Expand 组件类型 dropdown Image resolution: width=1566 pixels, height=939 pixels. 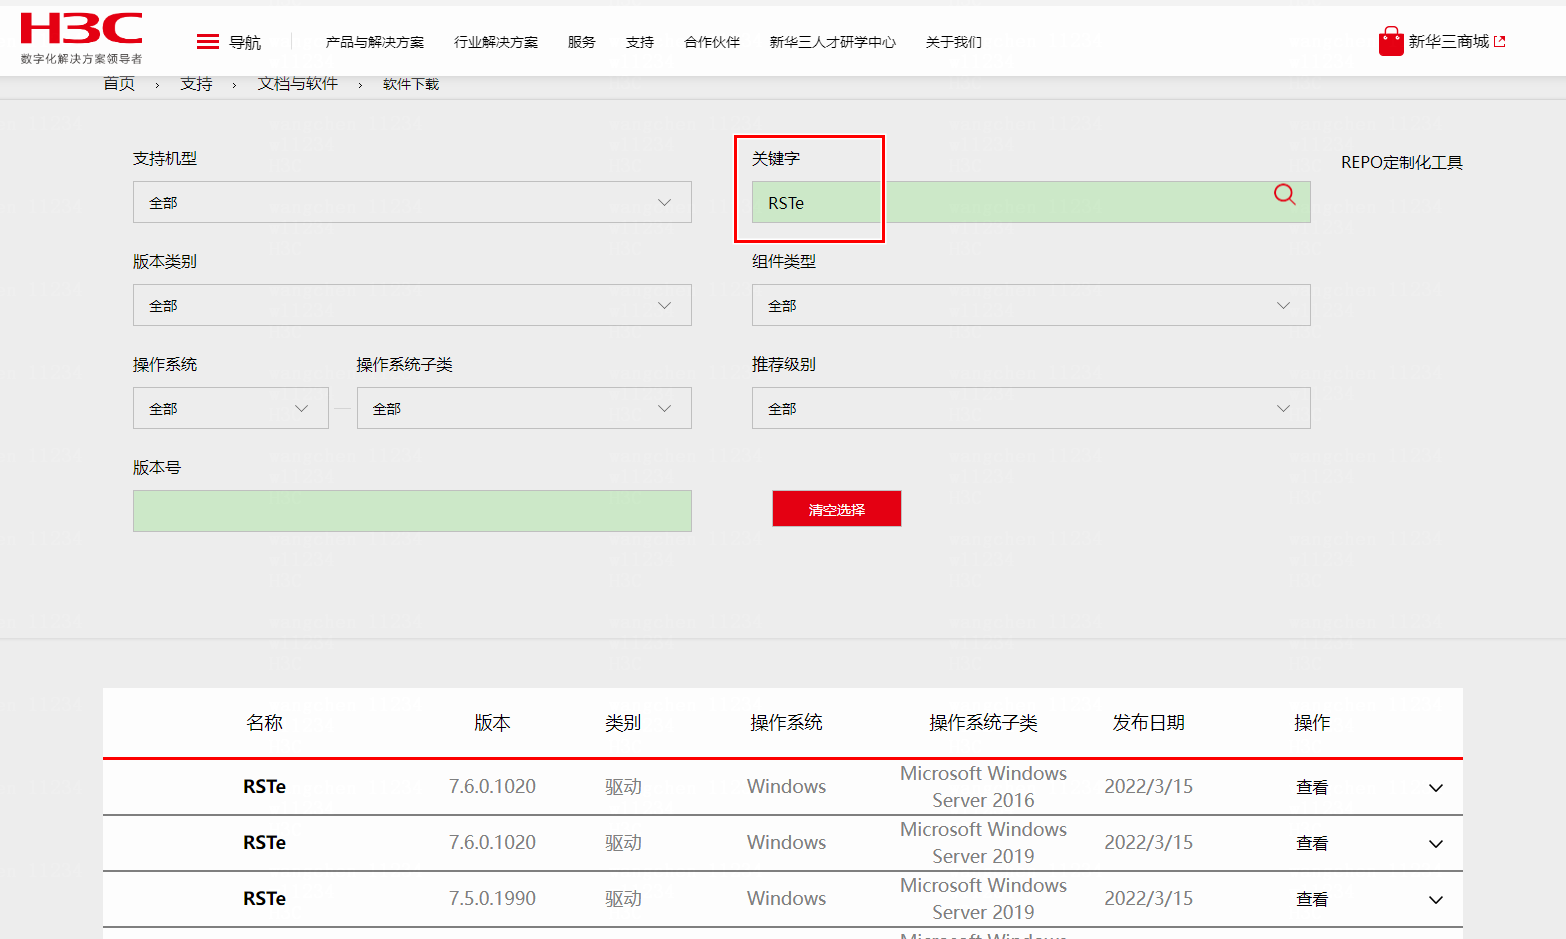[1031, 305]
